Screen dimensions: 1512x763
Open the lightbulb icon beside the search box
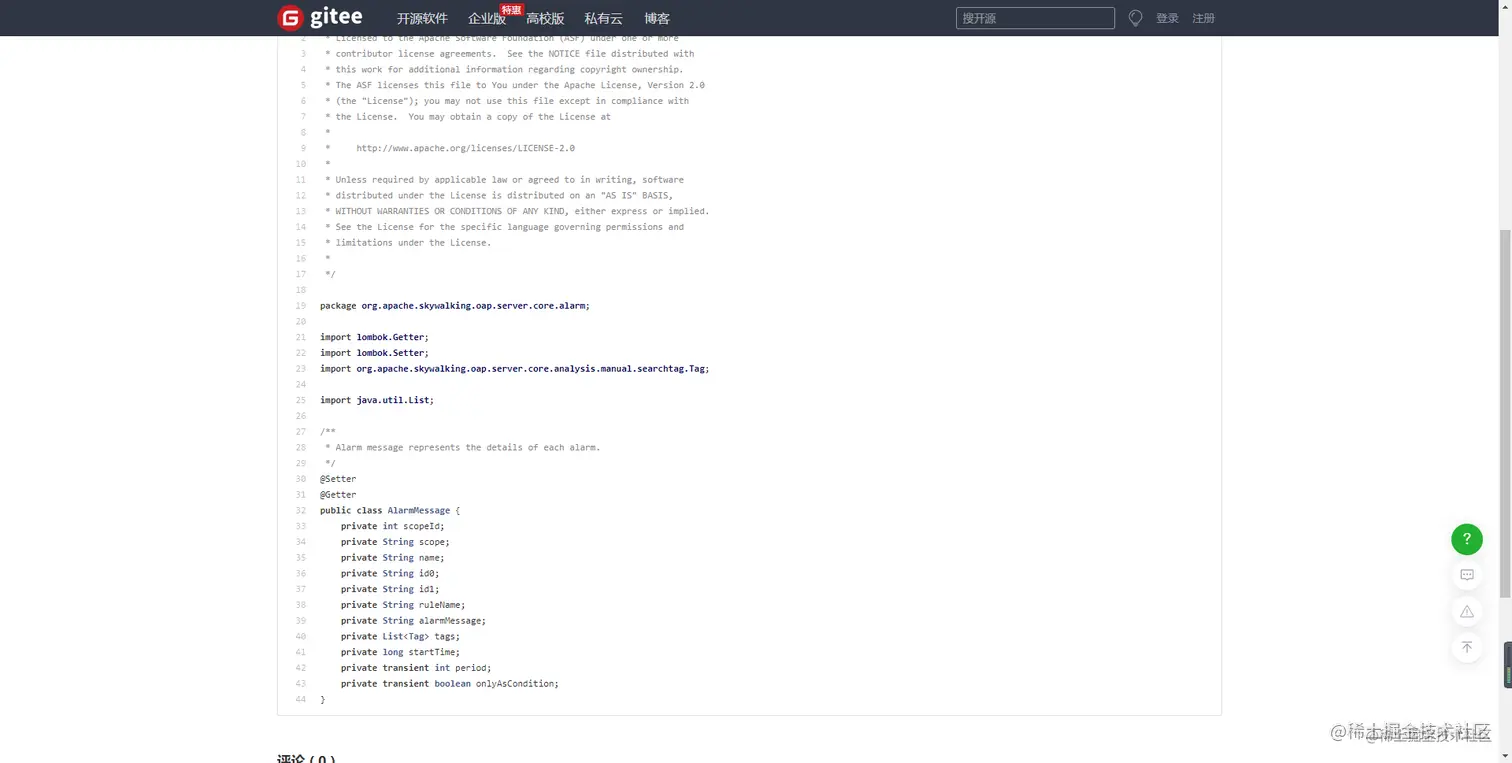point(1135,18)
